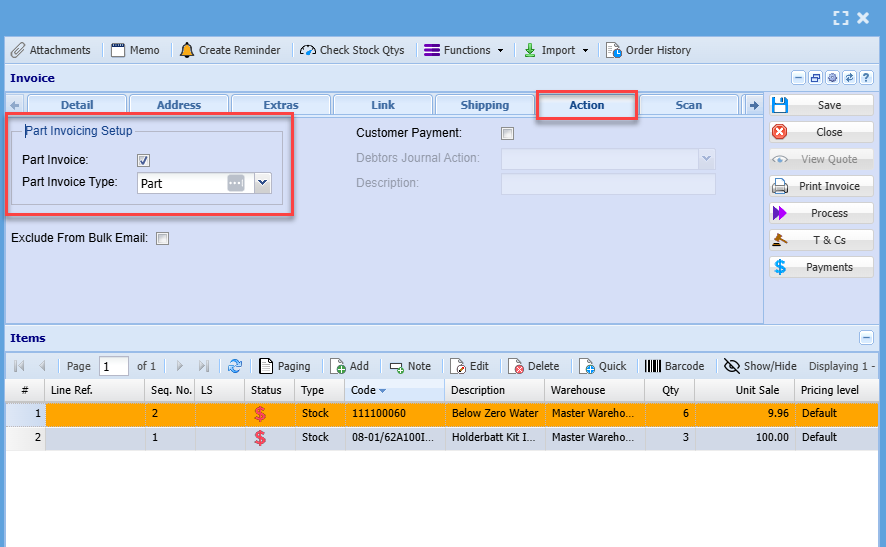This screenshot has width=886, height=547.
Task: Maximize dialog with fullscreen icon
Action: pos(841,18)
